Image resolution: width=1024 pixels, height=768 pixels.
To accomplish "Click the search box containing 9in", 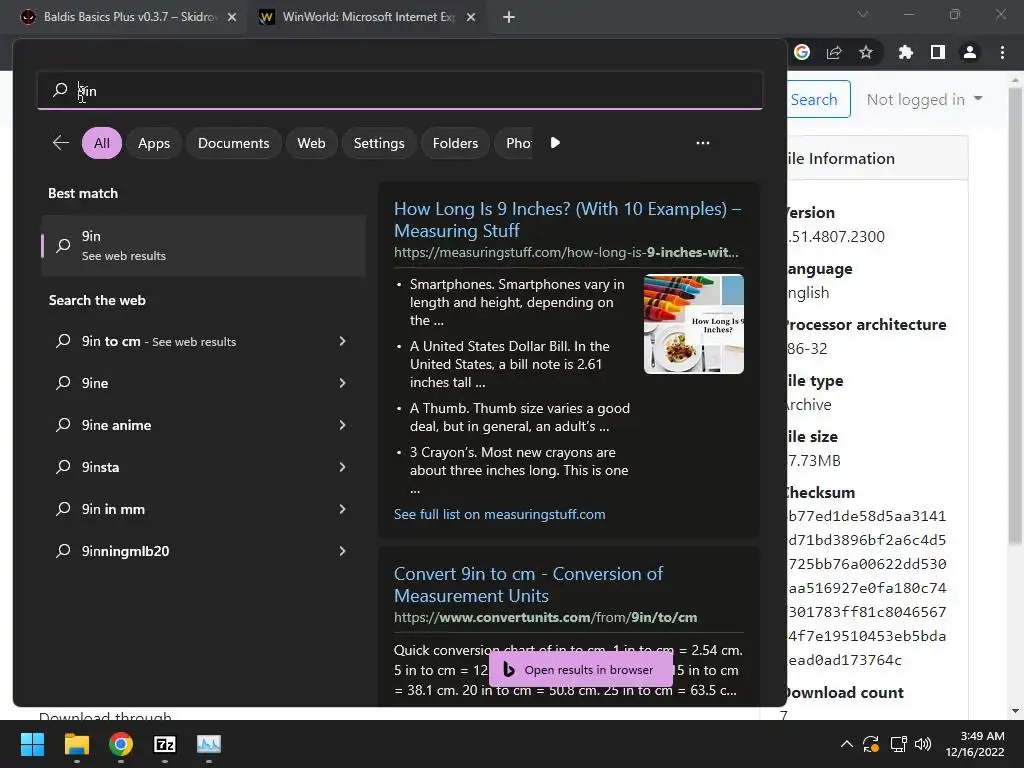I will (x=400, y=90).
